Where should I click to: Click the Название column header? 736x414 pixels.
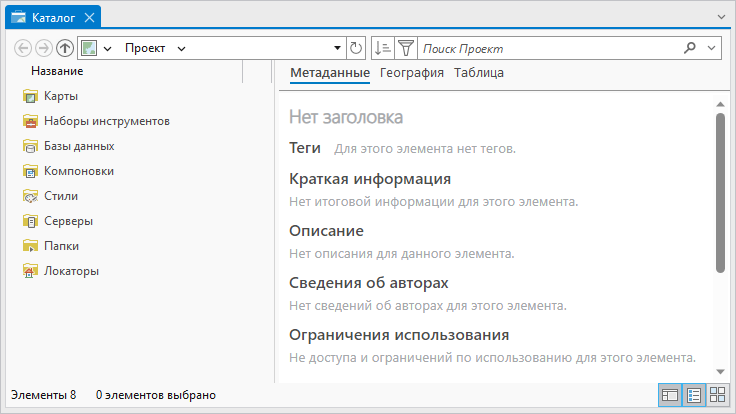57,71
